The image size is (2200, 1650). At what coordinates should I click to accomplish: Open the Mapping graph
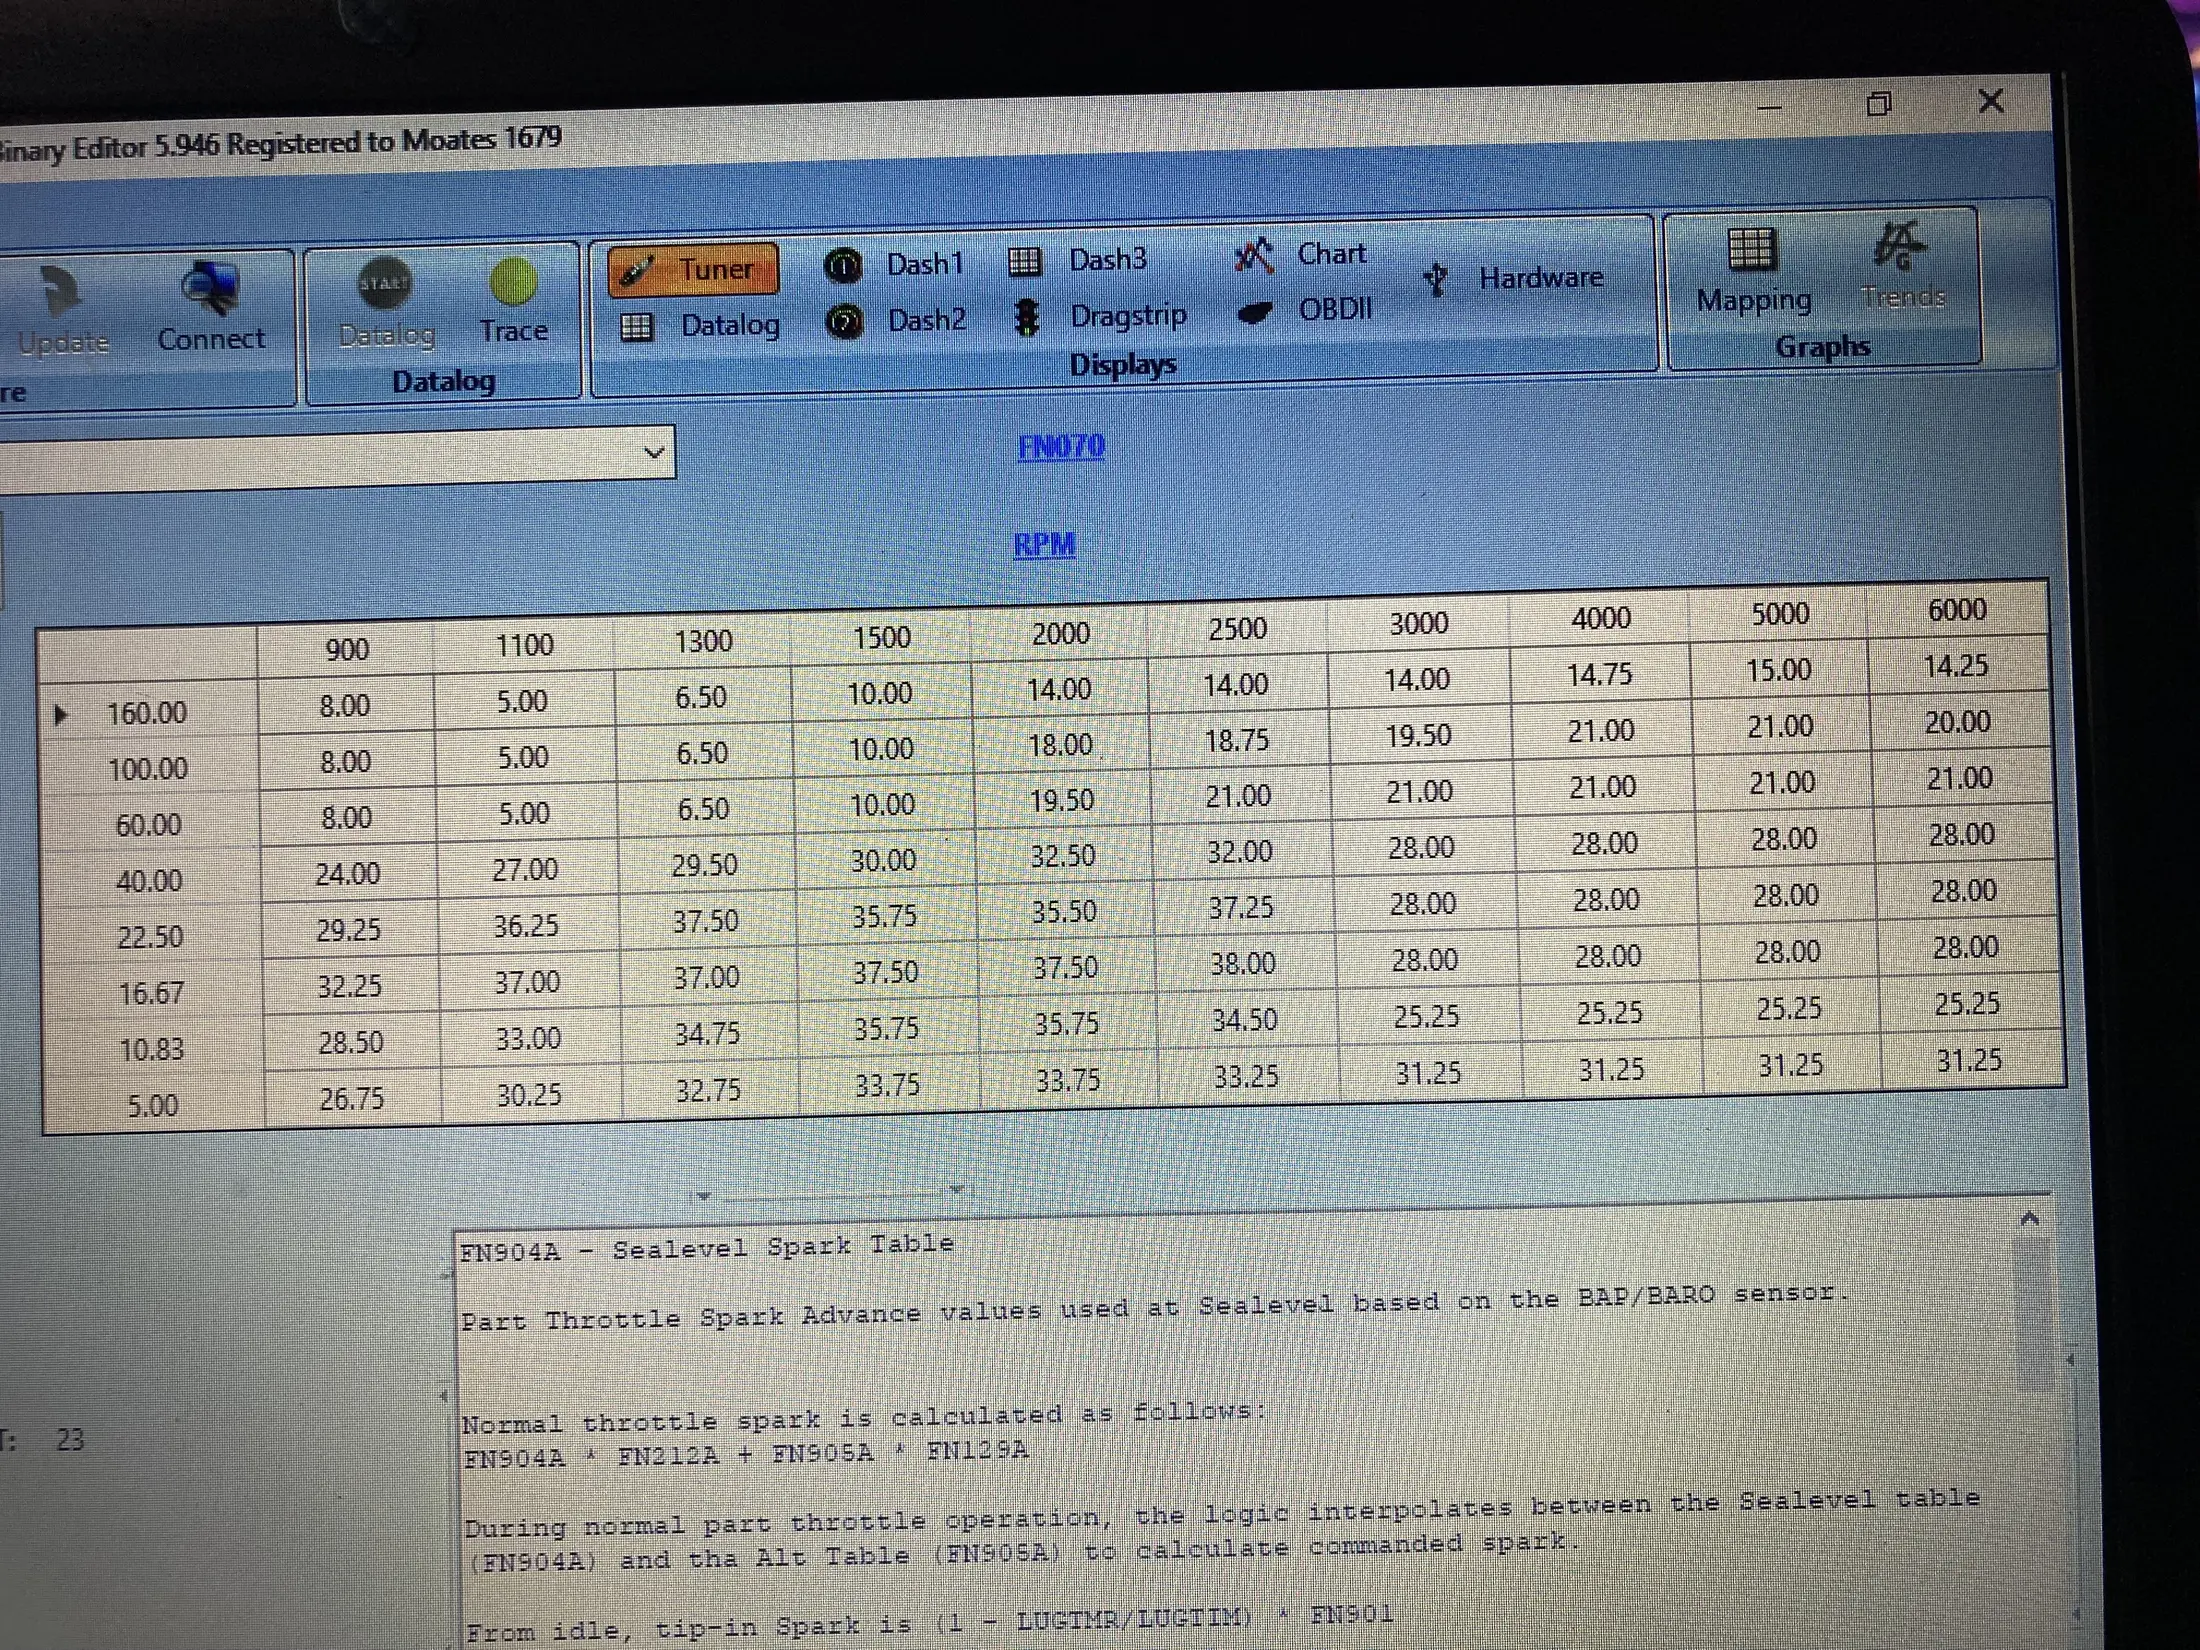tap(1753, 271)
